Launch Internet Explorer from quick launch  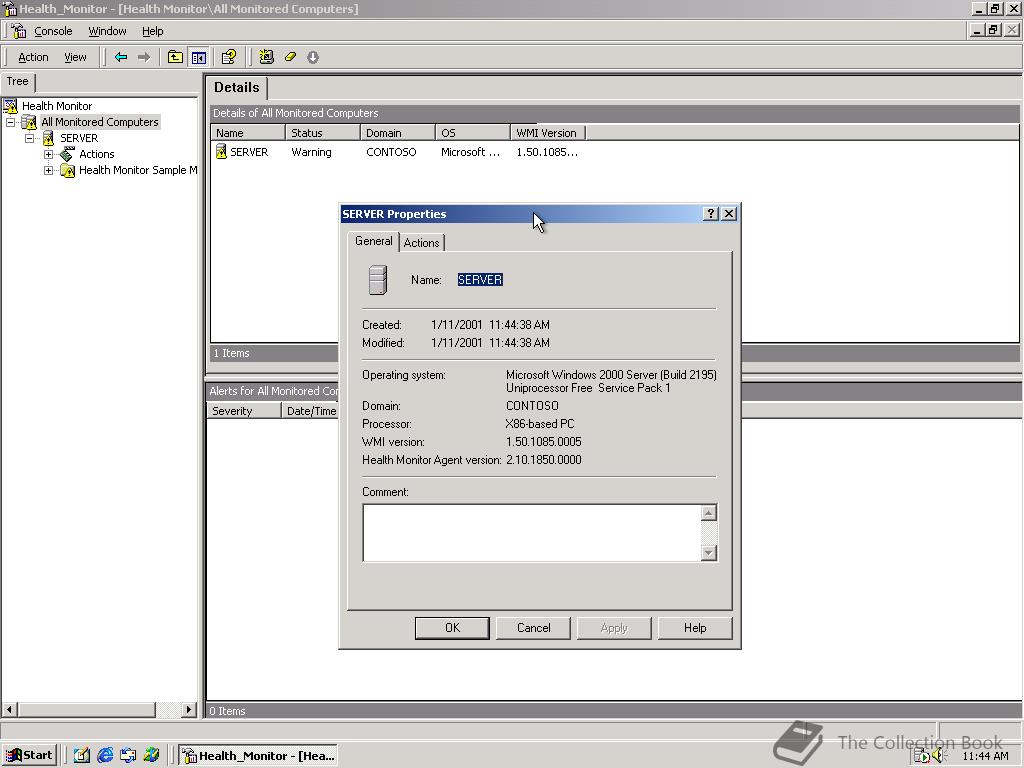pyautogui.click(x=105, y=756)
